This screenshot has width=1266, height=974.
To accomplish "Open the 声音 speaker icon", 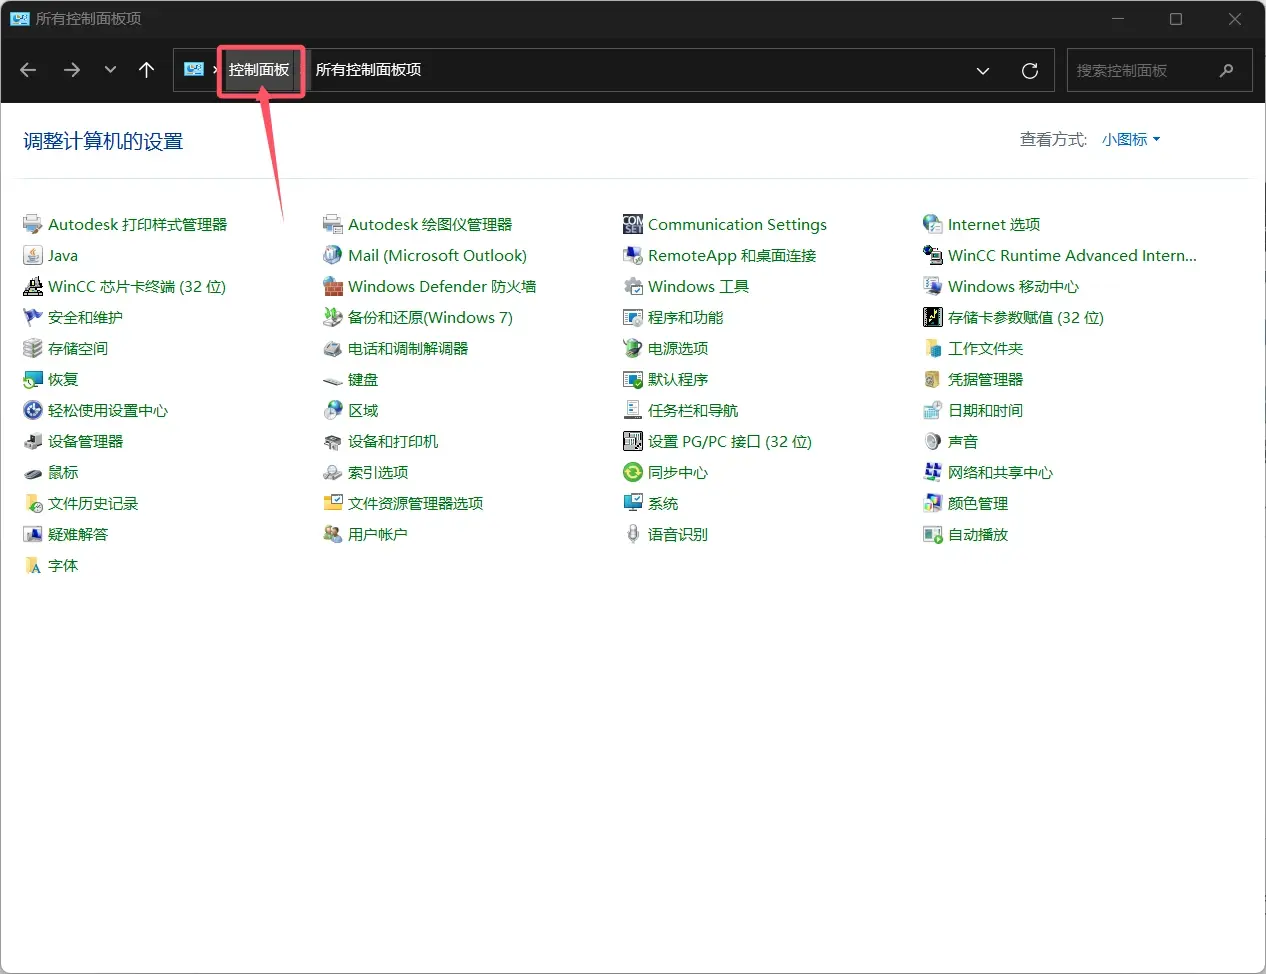I will tap(932, 441).
